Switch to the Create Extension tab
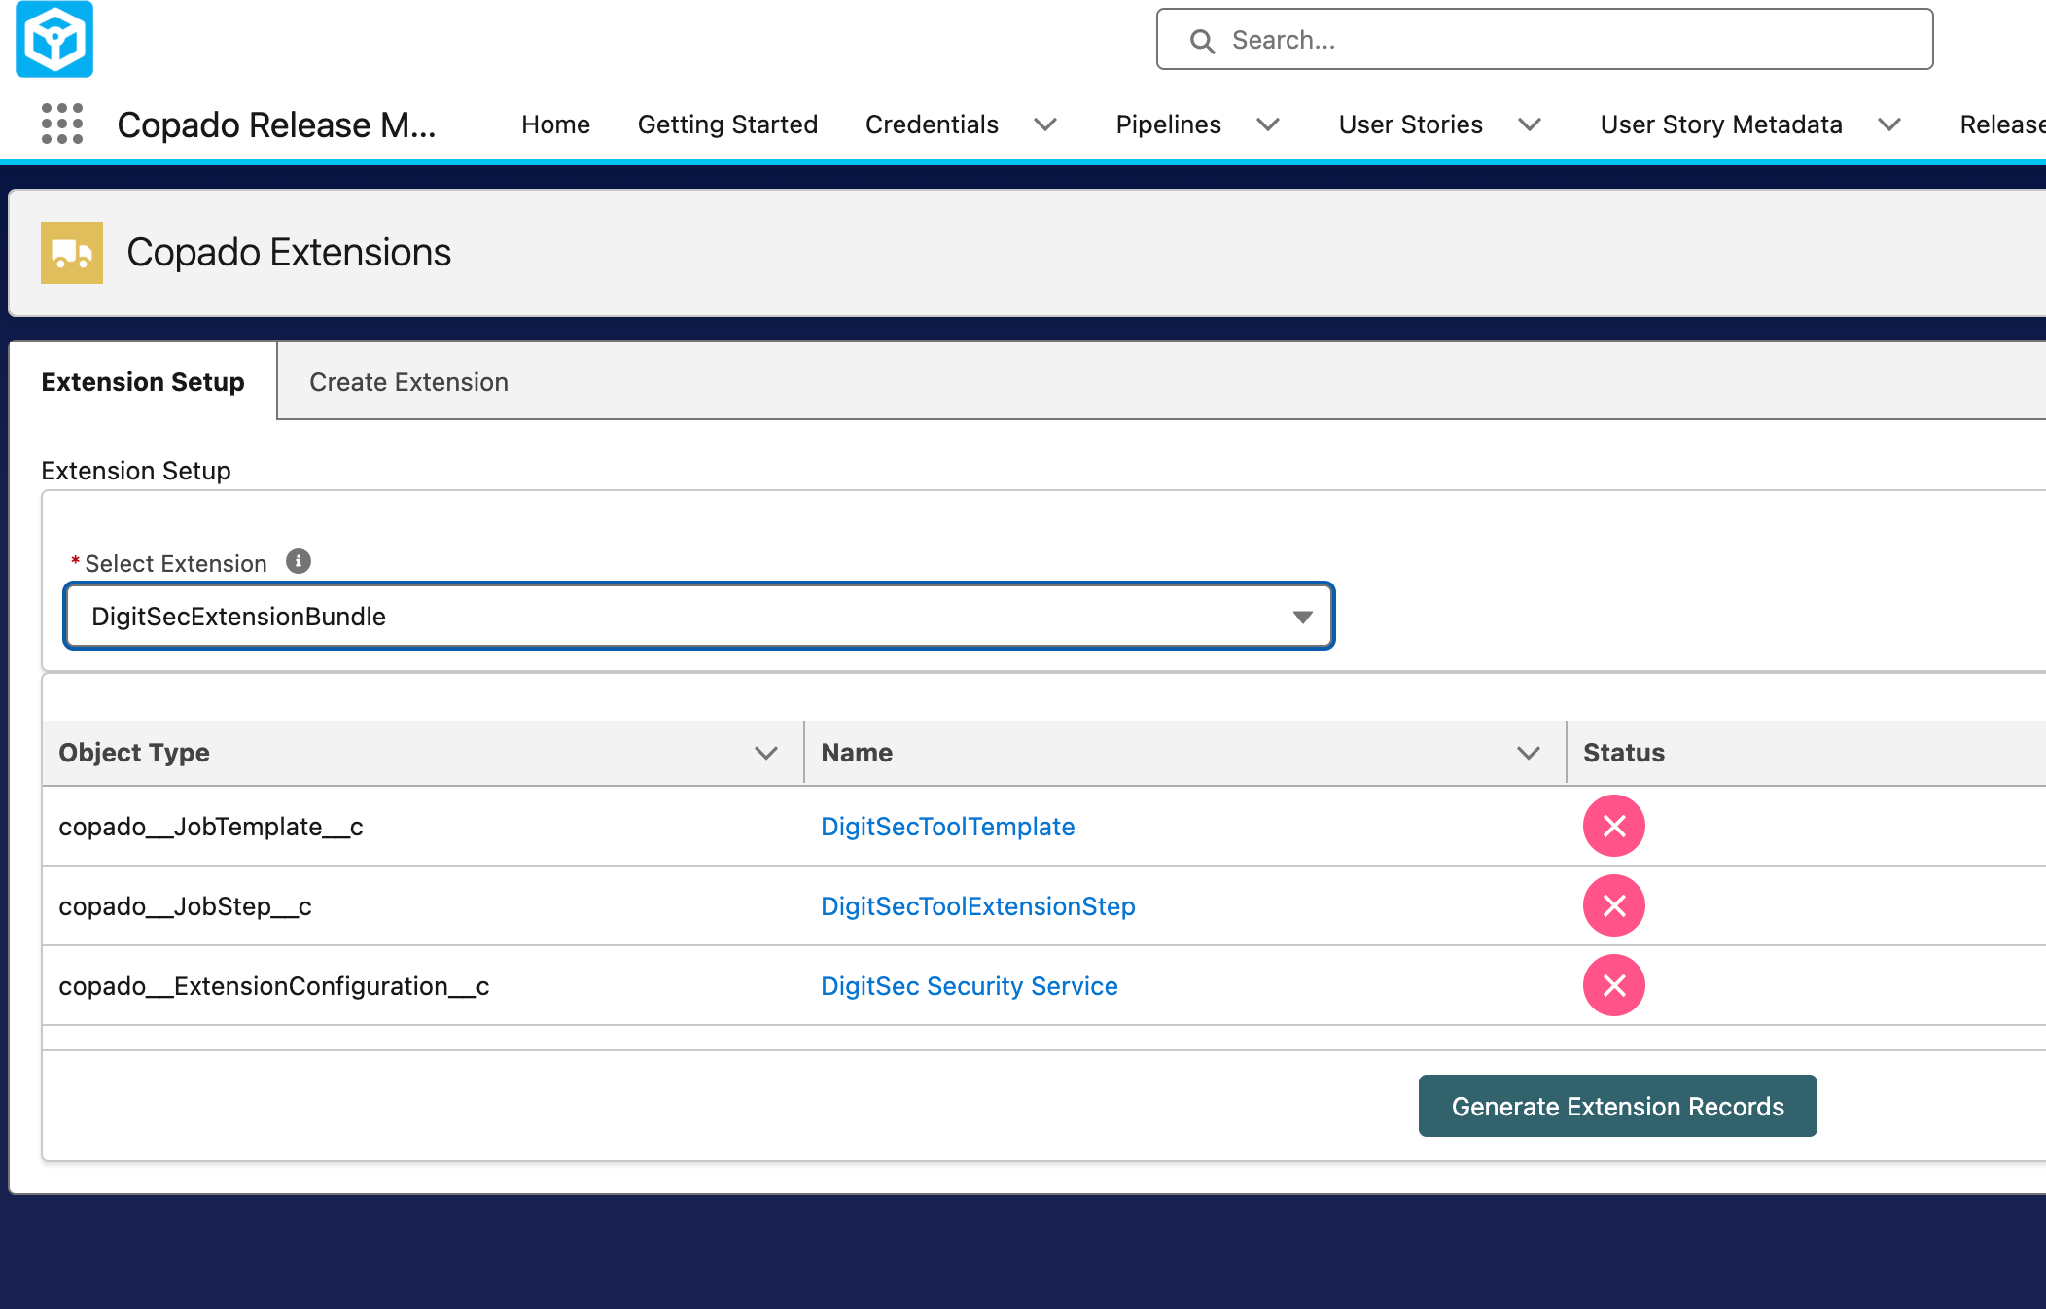The height and width of the screenshot is (1309, 2046). click(x=409, y=382)
